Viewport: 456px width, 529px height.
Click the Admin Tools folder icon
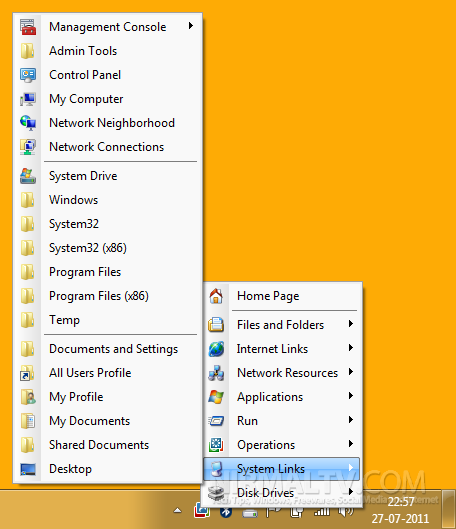28,51
